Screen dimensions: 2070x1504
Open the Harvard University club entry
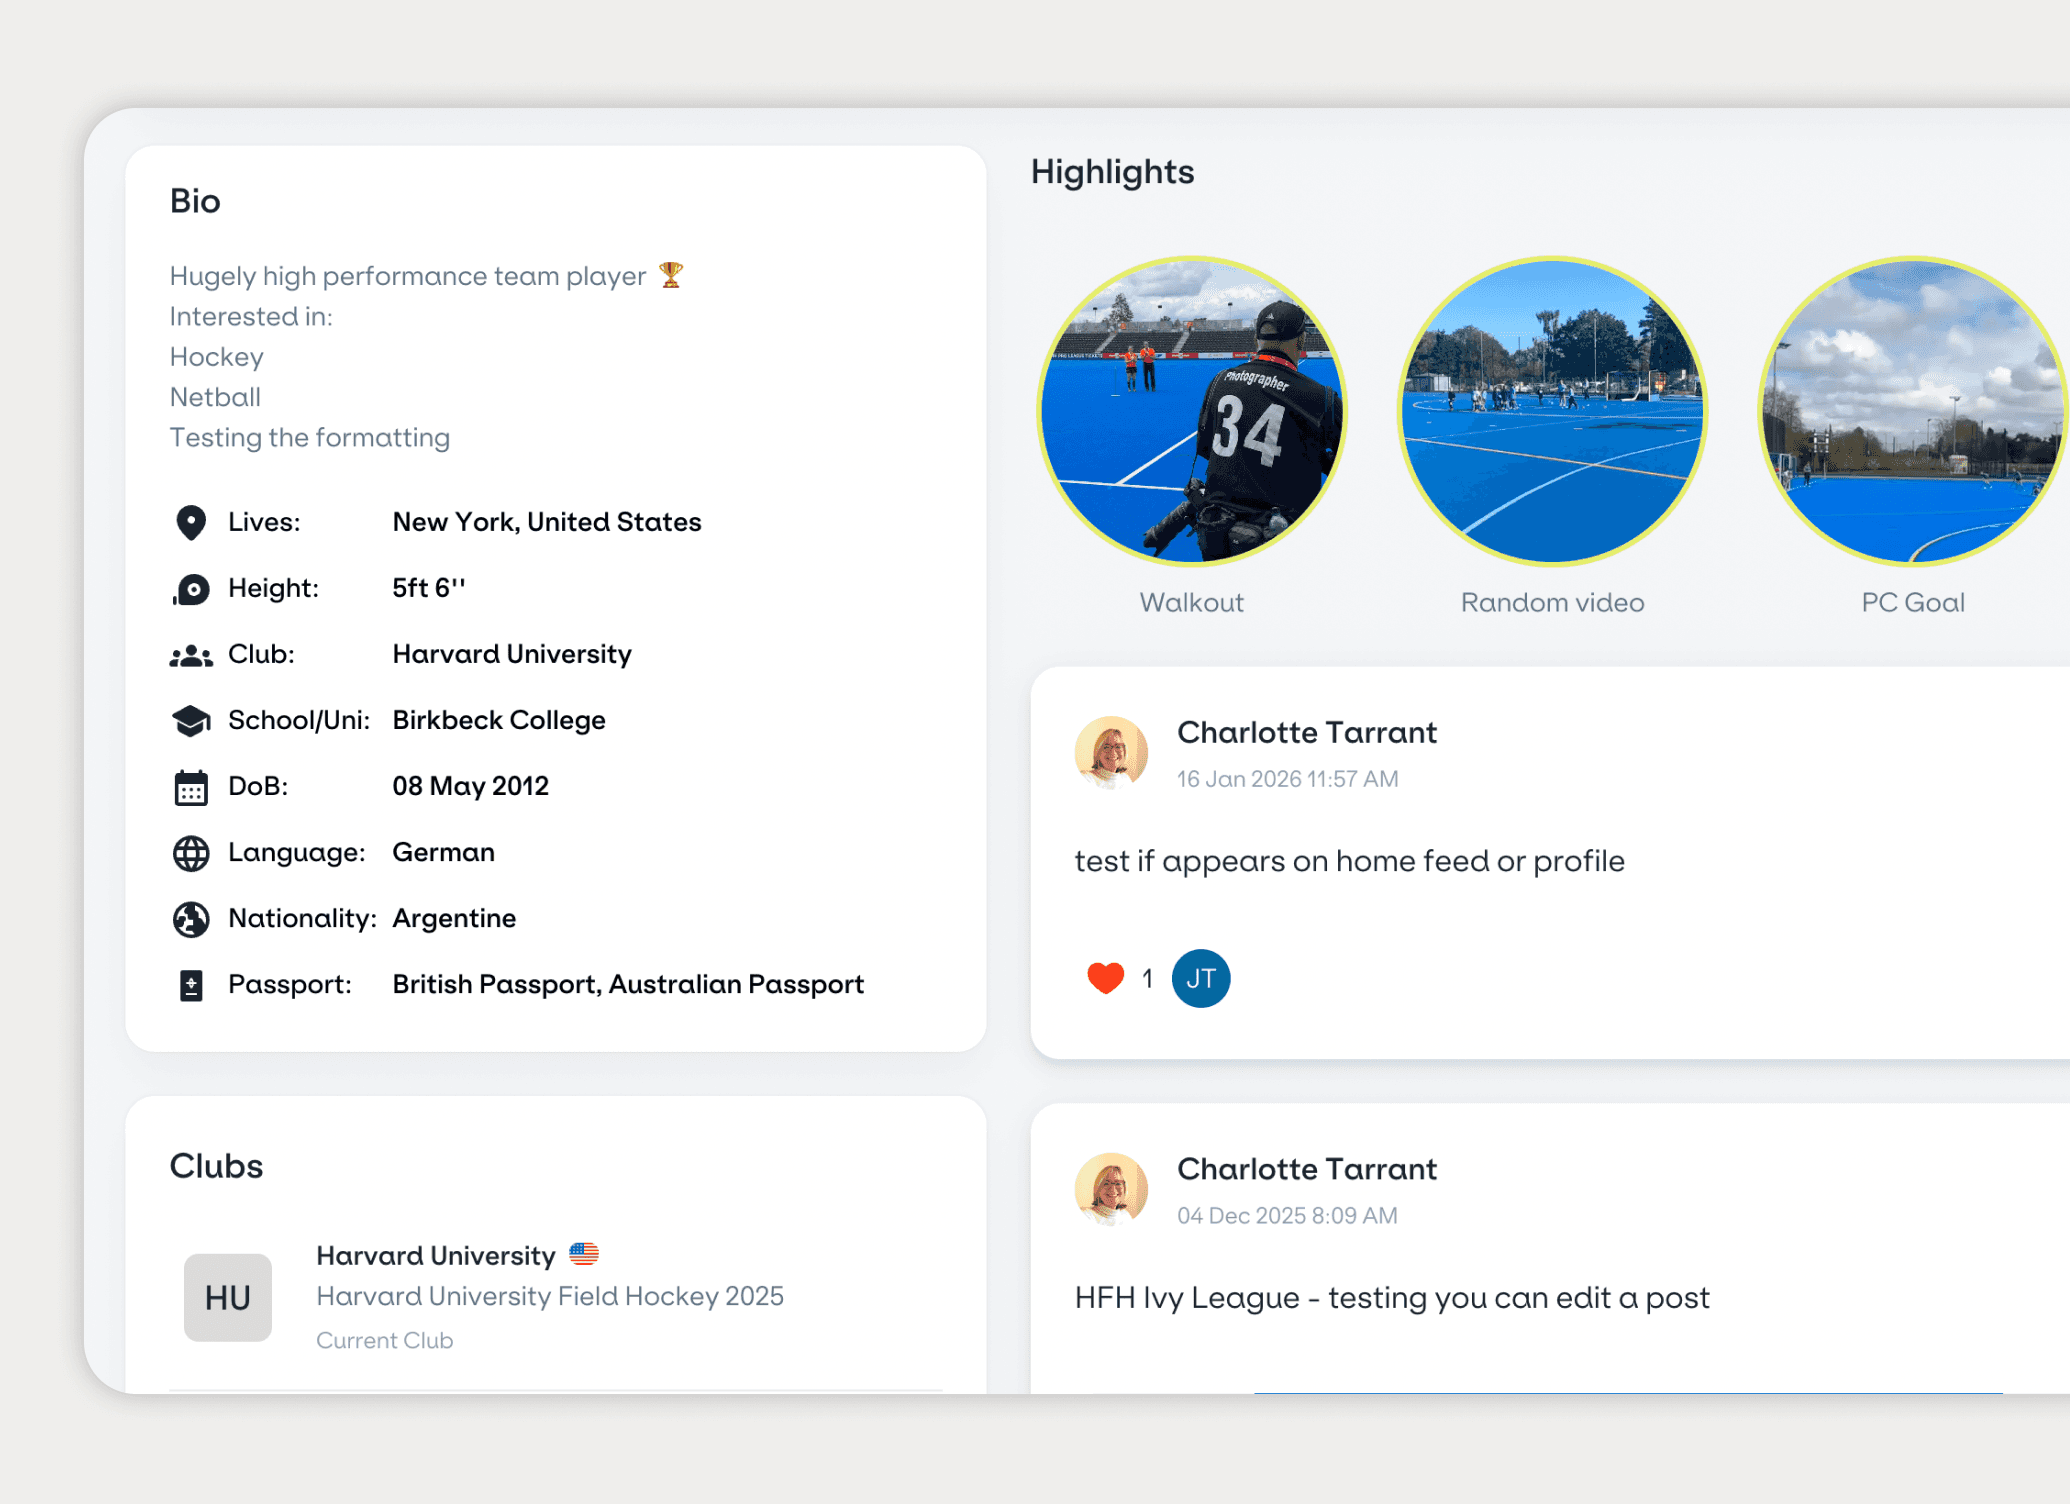[x=435, y=1256]
